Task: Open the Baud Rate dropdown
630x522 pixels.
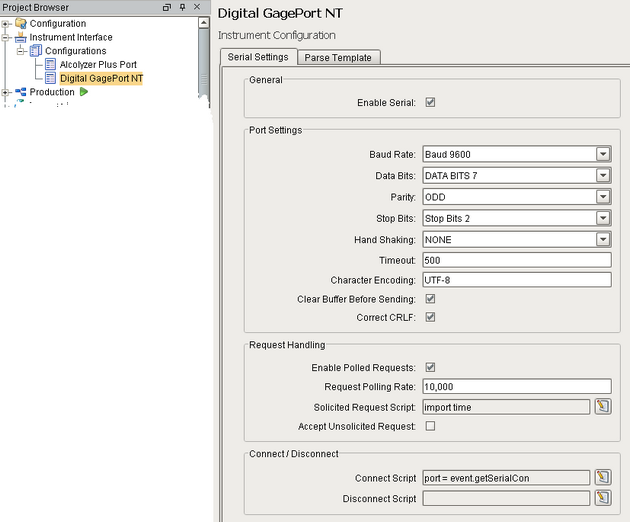Action: [x=602, y=154]
